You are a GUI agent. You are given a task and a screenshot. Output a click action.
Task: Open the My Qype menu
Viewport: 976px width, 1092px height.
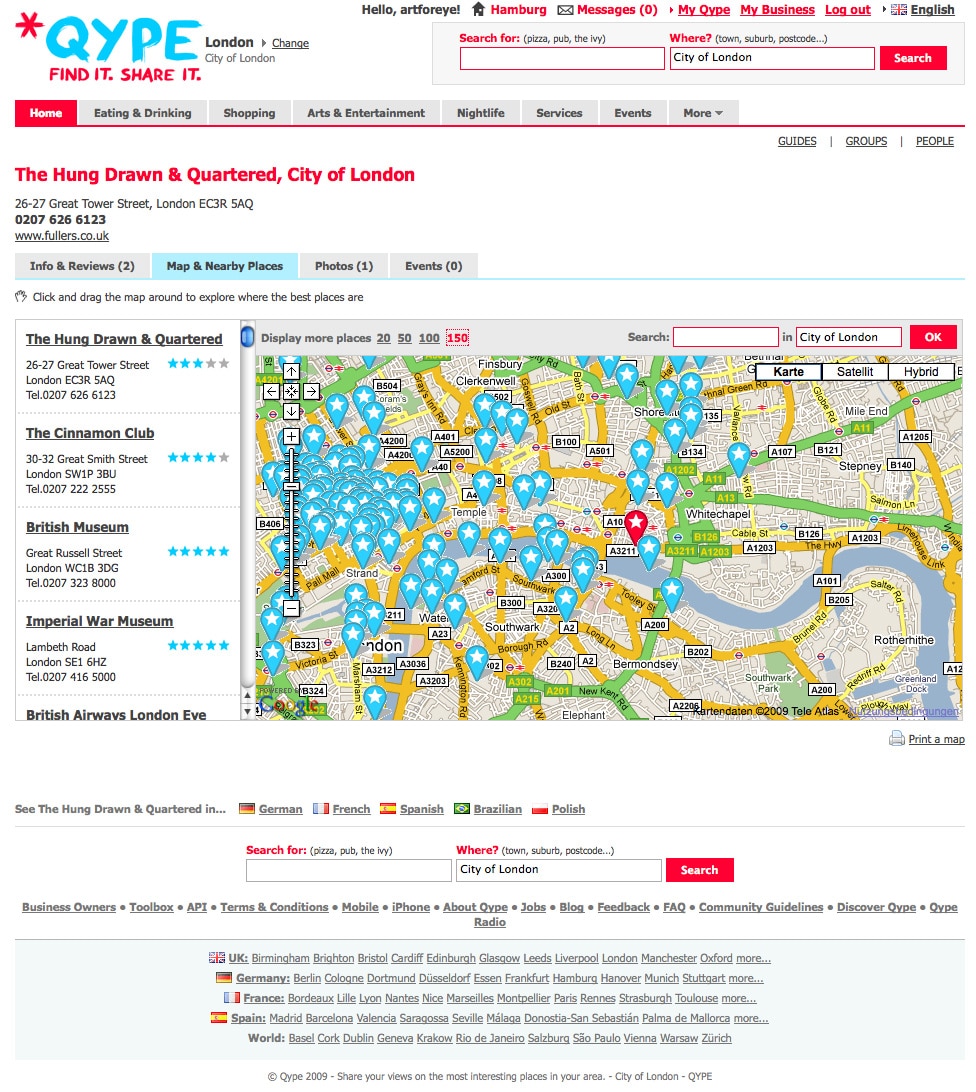click(704, 10)
